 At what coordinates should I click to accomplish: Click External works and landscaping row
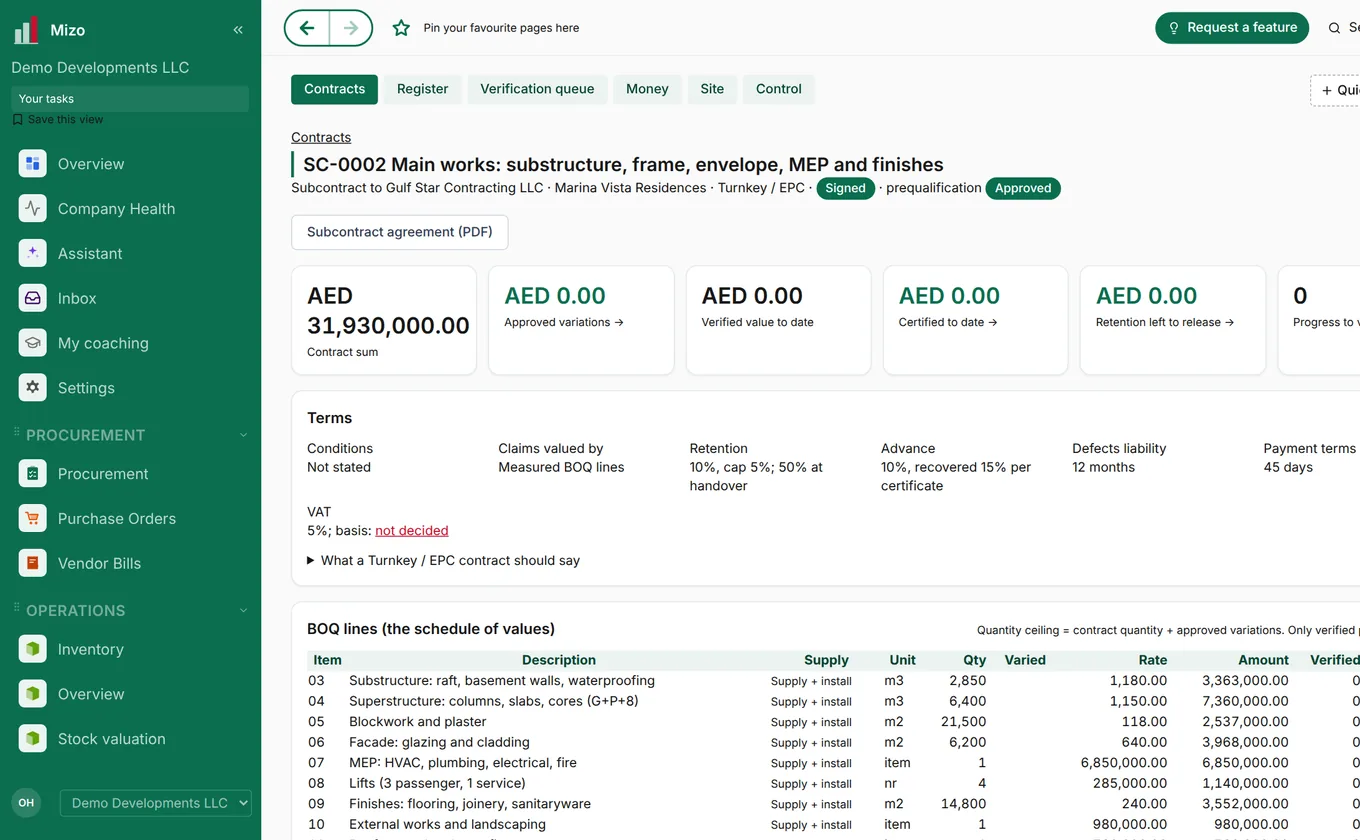(x=833, y=825)
